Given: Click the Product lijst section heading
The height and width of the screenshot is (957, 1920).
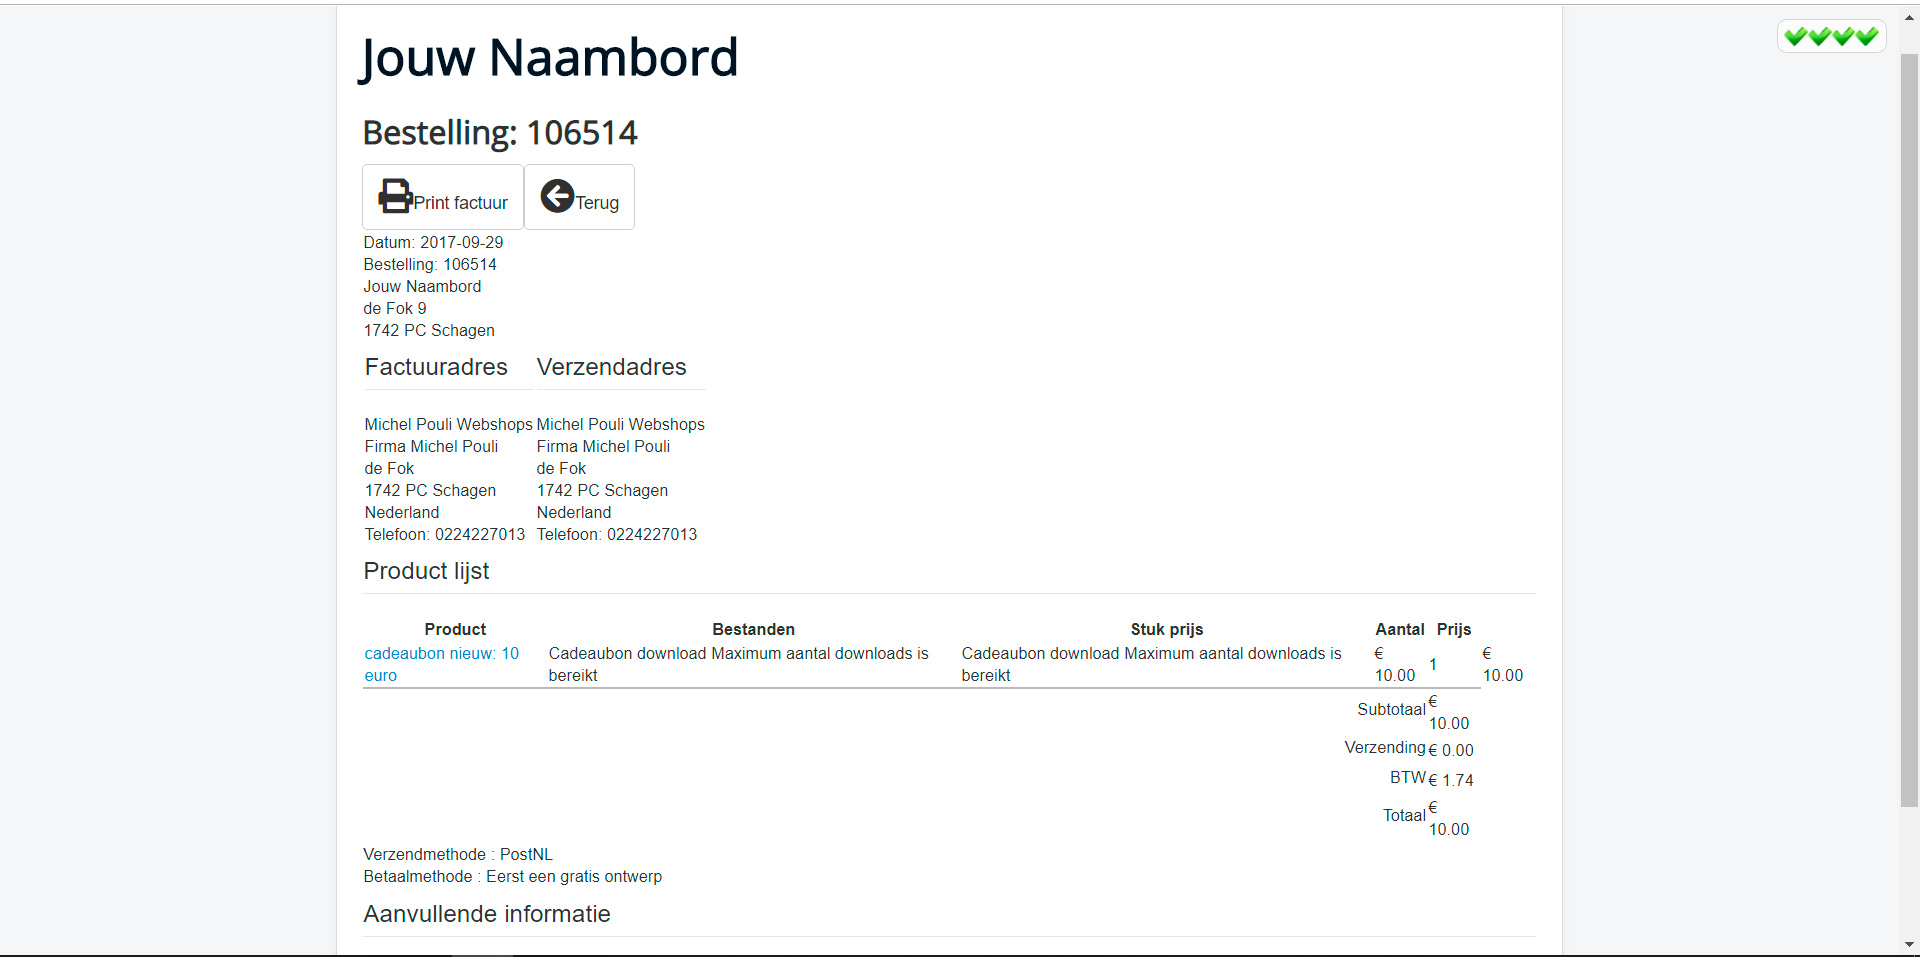Looking at the screenshot, I should (x=426, y=571).
